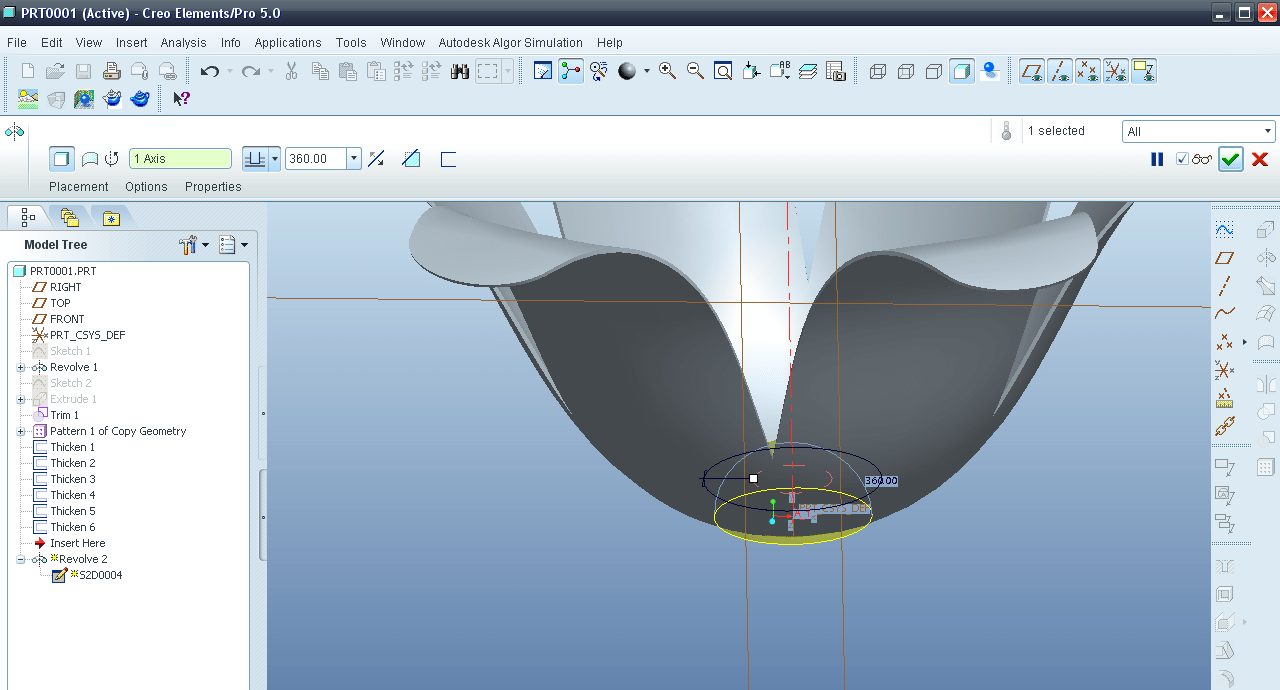Viewport: 1280px width, 690px height.
Task: Open the depth option dropdown arrow
Action: pyautogui.click(x=274, y=159)
